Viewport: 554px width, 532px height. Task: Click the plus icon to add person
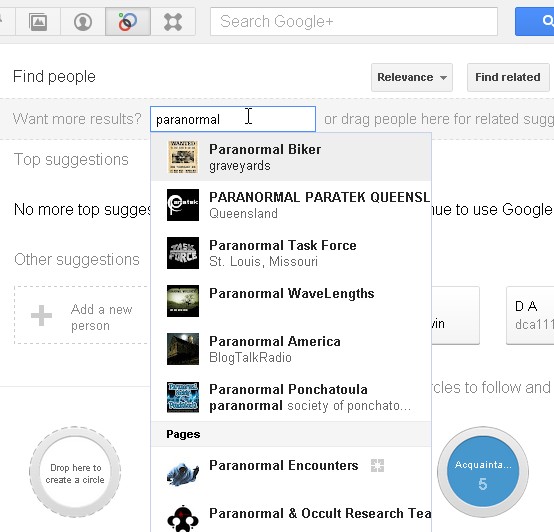click(41, 315)
